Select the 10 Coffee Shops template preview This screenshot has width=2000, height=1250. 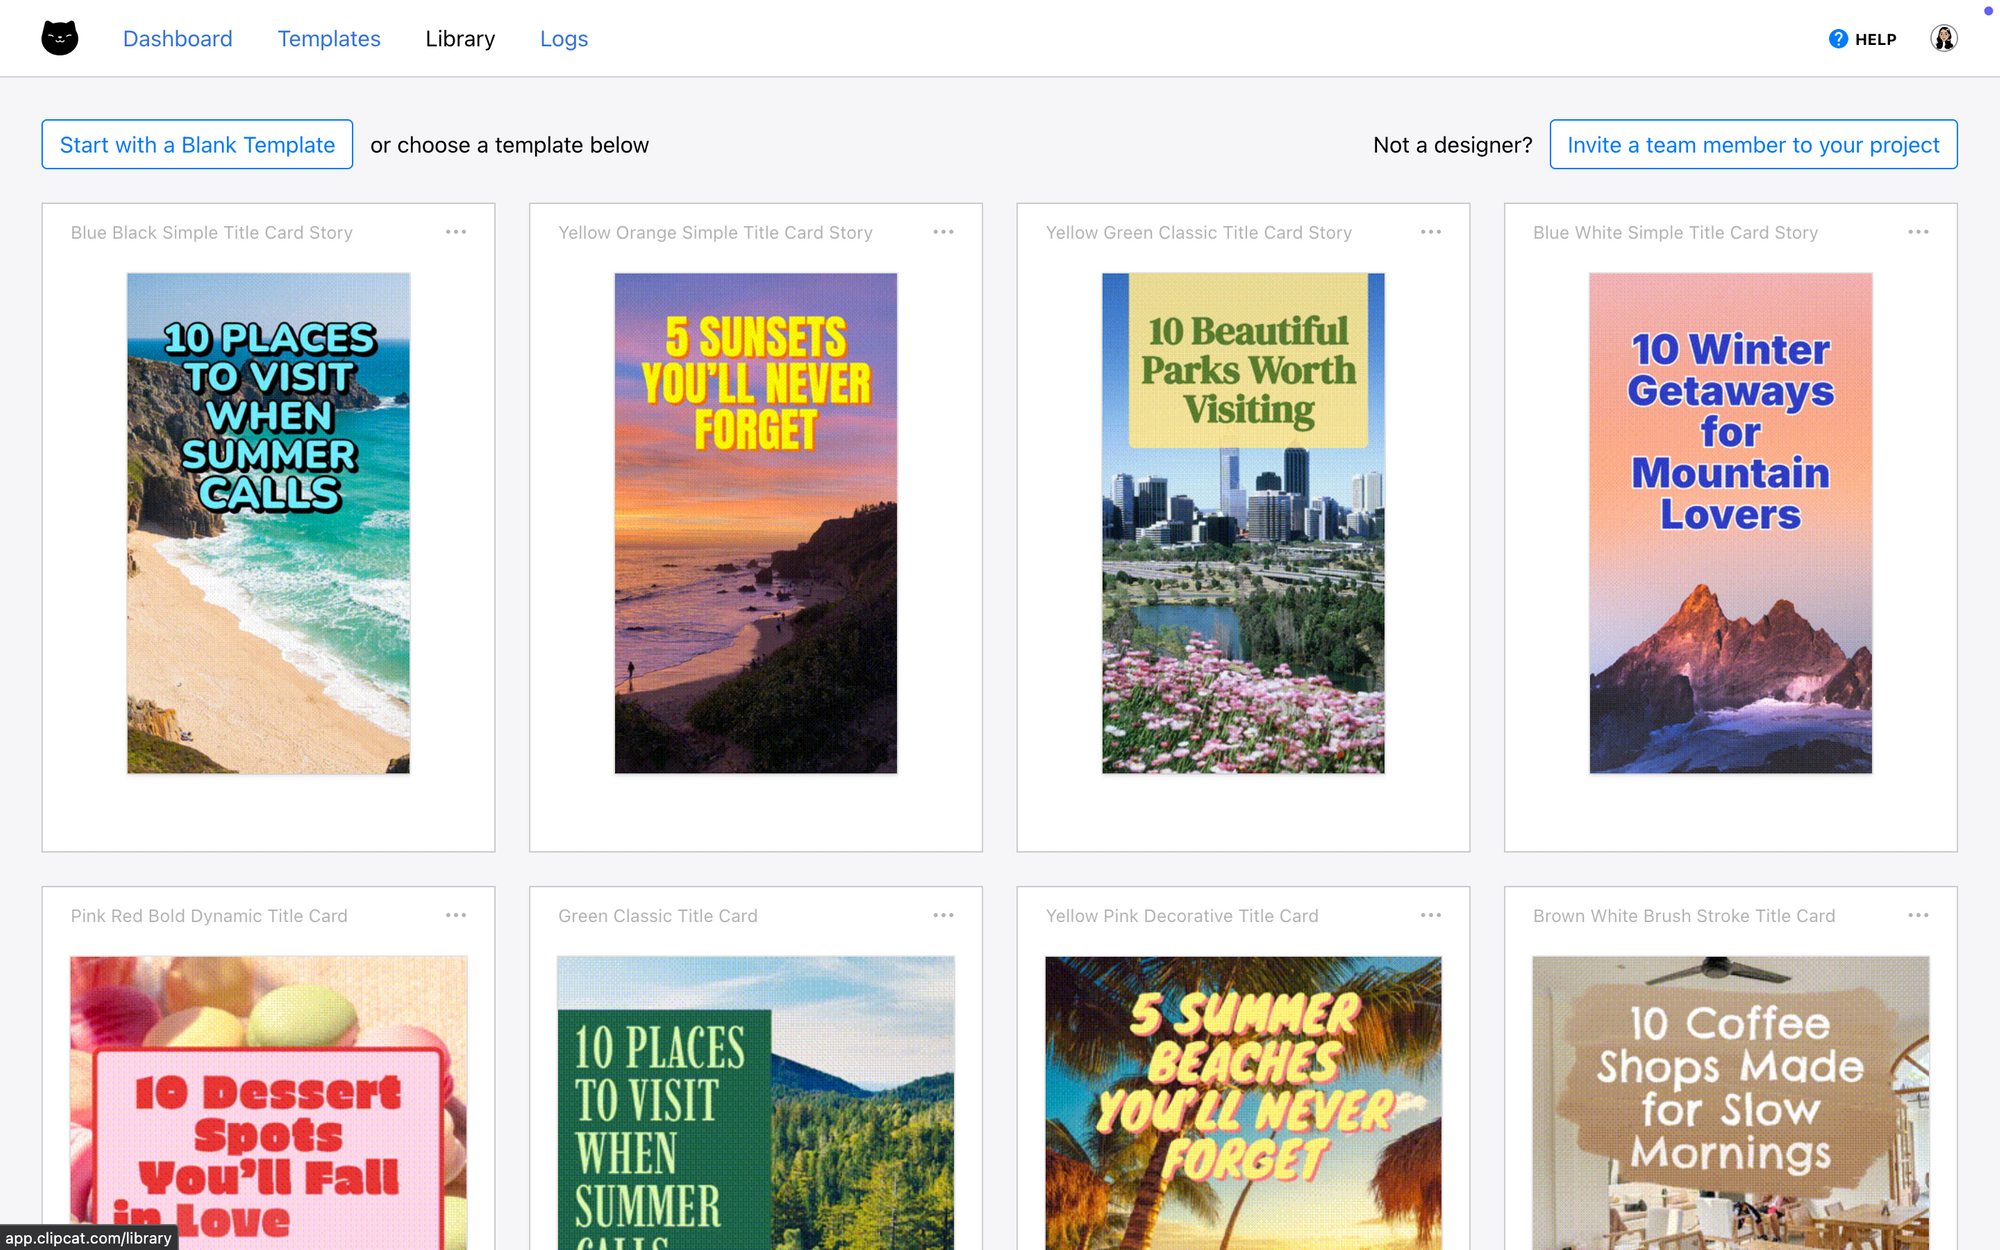[x=1729, y=1100]
